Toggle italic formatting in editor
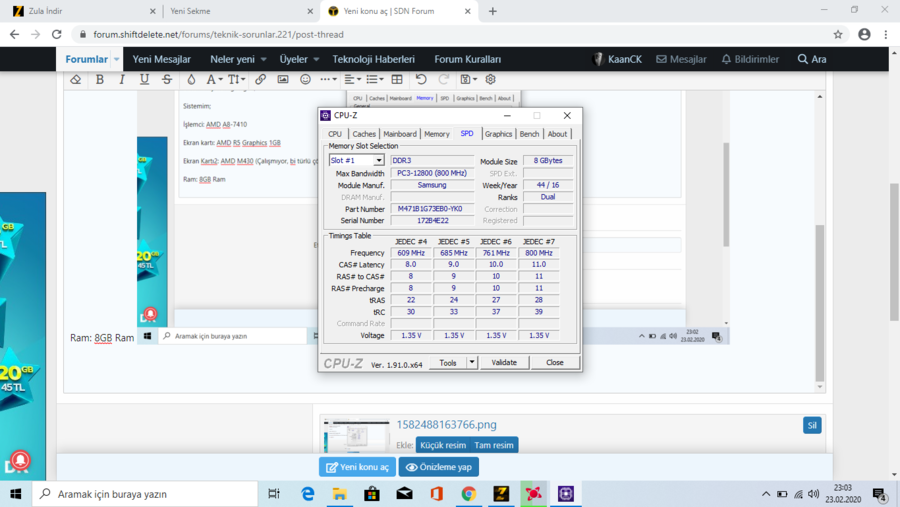900x507 pixels. point(122,80)
